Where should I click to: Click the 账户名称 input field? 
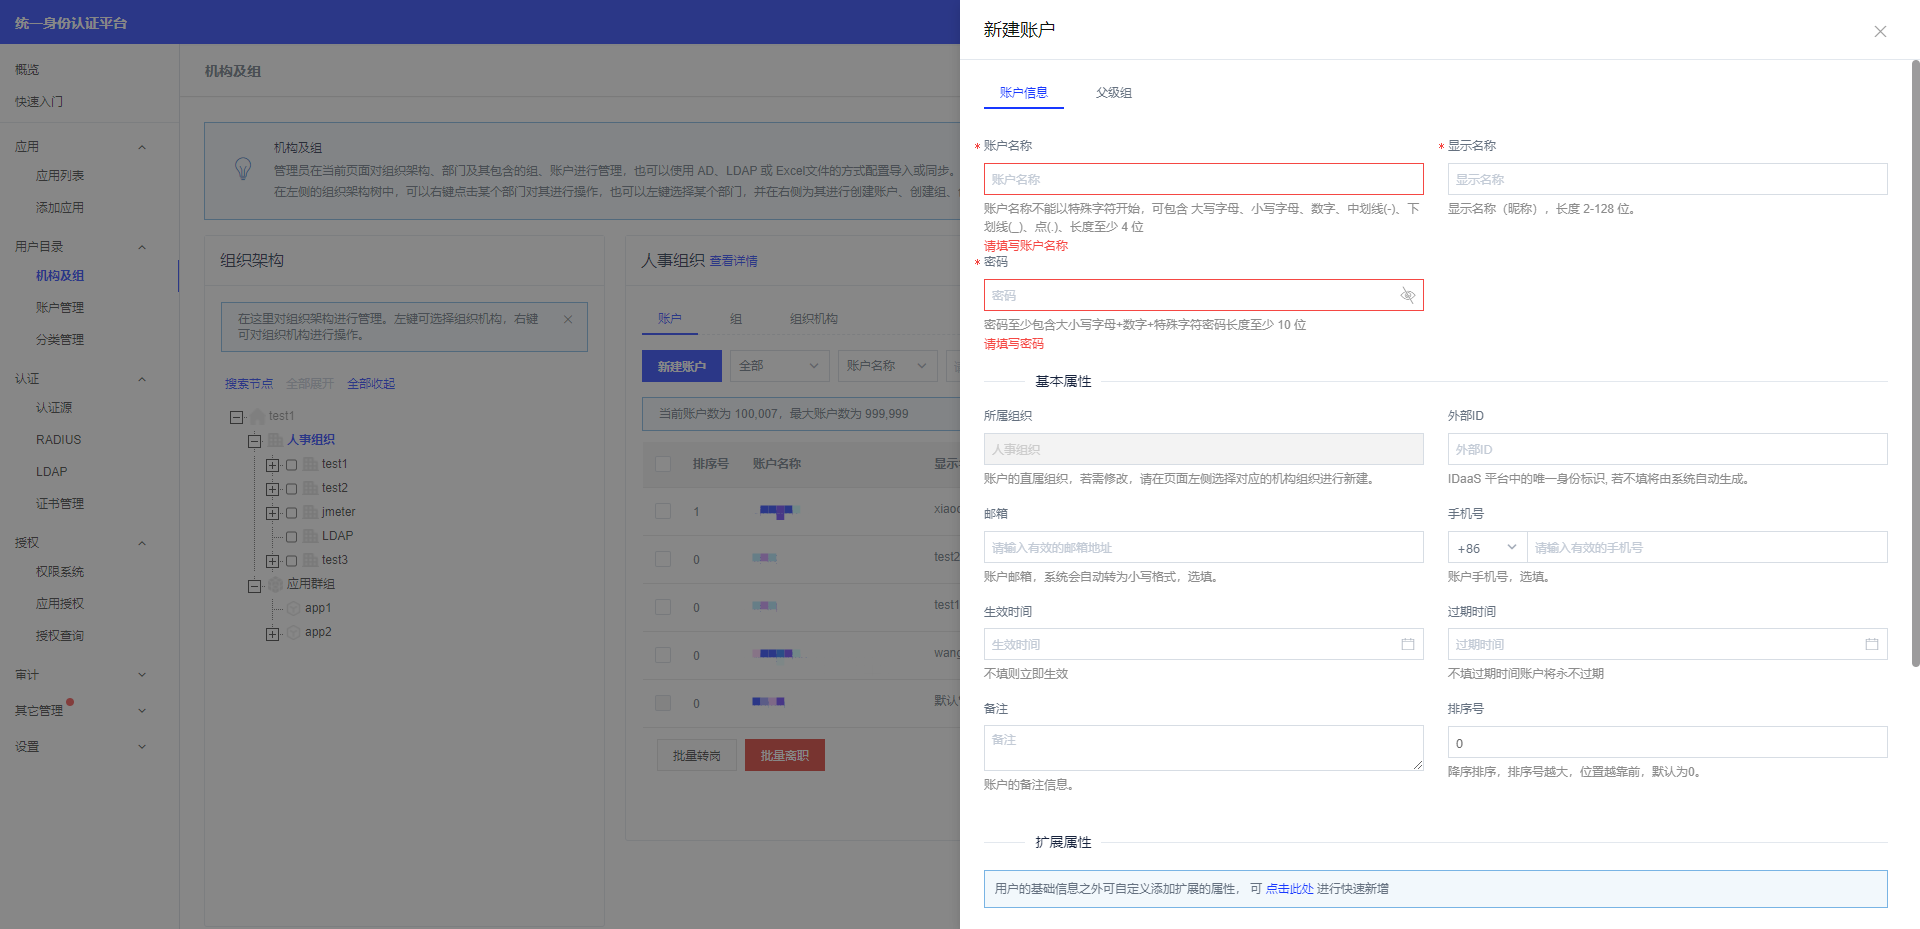1203,179
